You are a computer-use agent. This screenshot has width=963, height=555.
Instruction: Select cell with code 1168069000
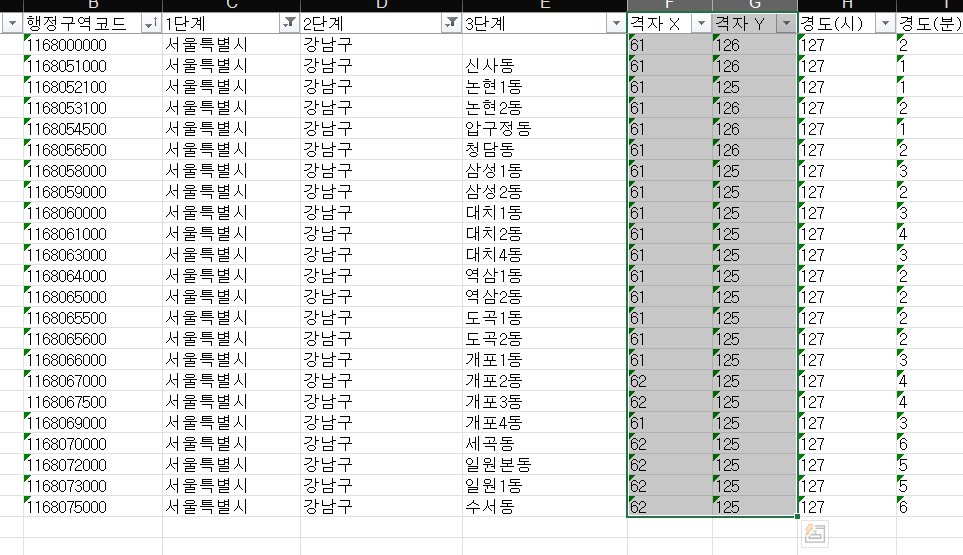[93, 423]
